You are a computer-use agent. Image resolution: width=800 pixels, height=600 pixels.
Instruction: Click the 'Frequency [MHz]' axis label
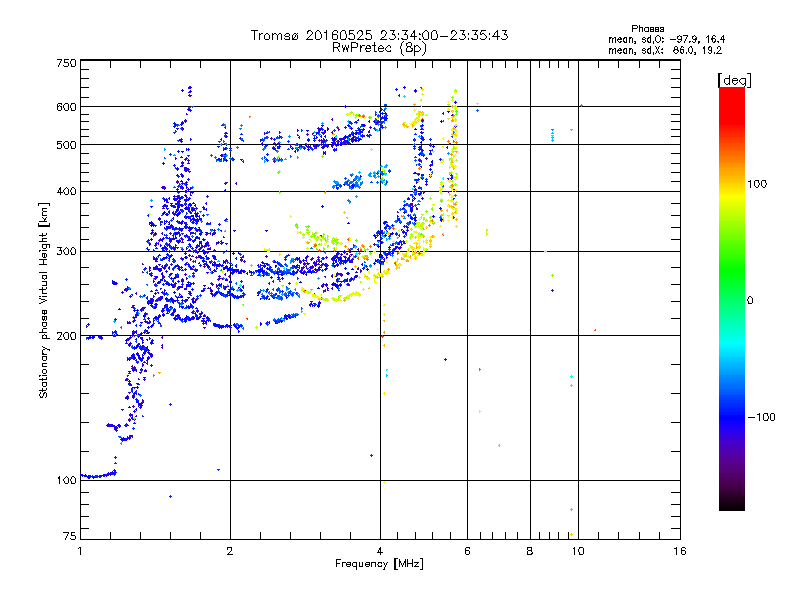[379, 564]
